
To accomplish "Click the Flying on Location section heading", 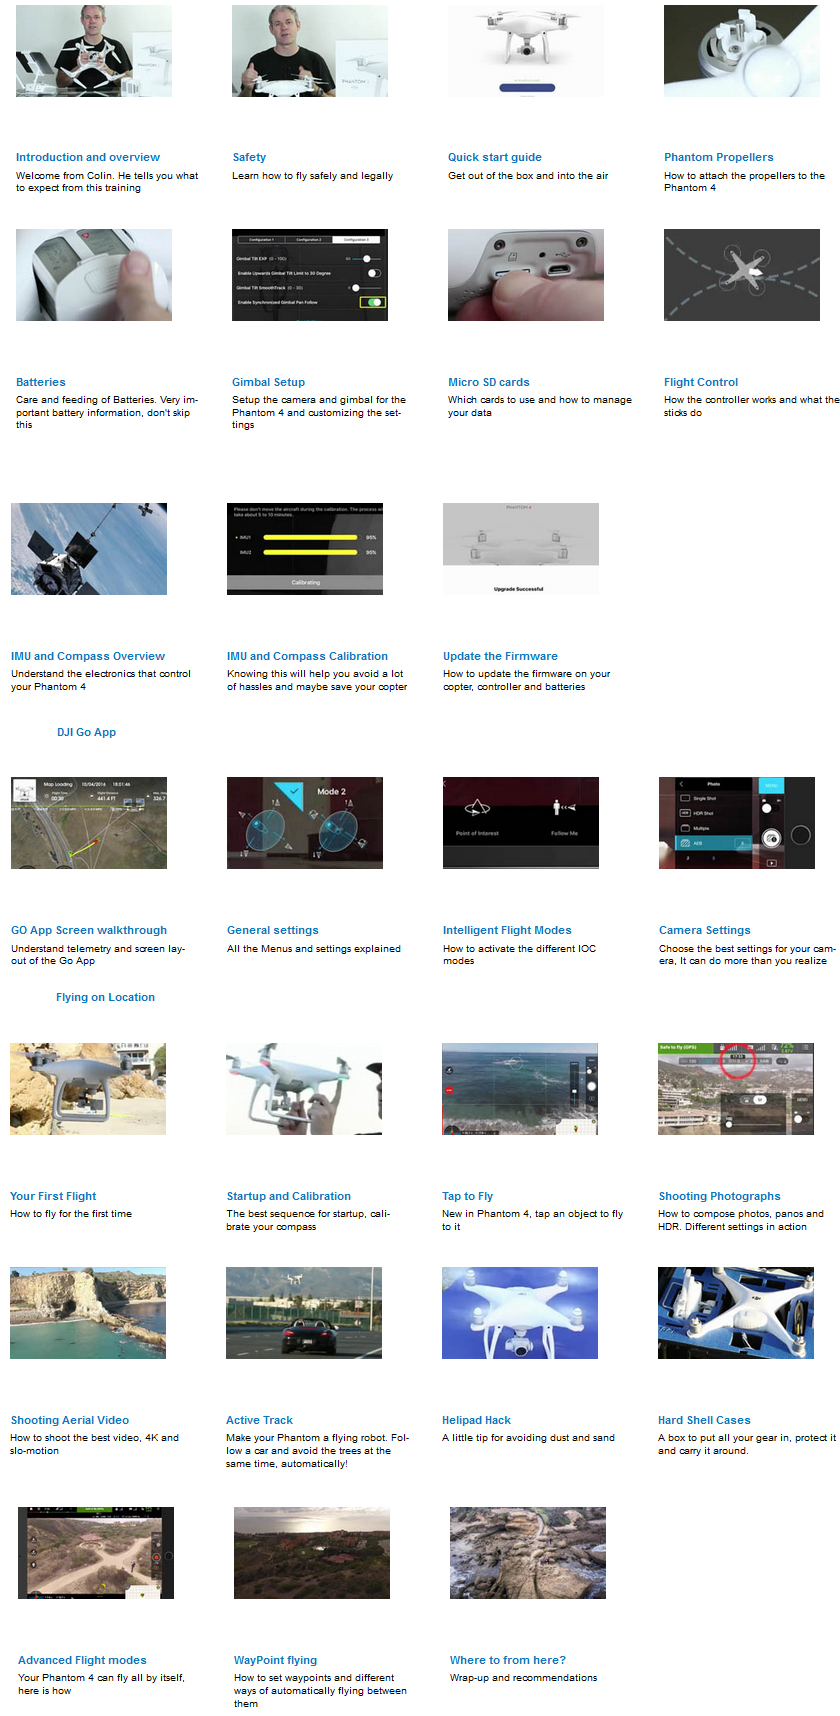I will 106,997.
